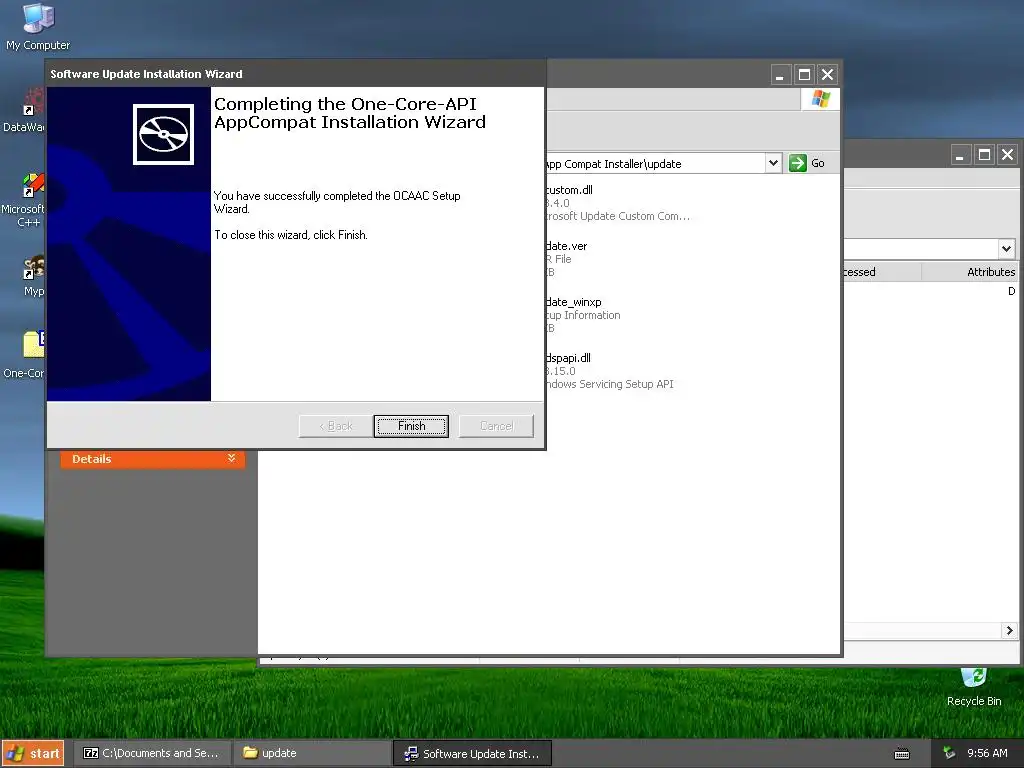Click the keyboard icon in system tray
The height and width of the screenshot is (768, 1024).
click(x=902, y=754)
